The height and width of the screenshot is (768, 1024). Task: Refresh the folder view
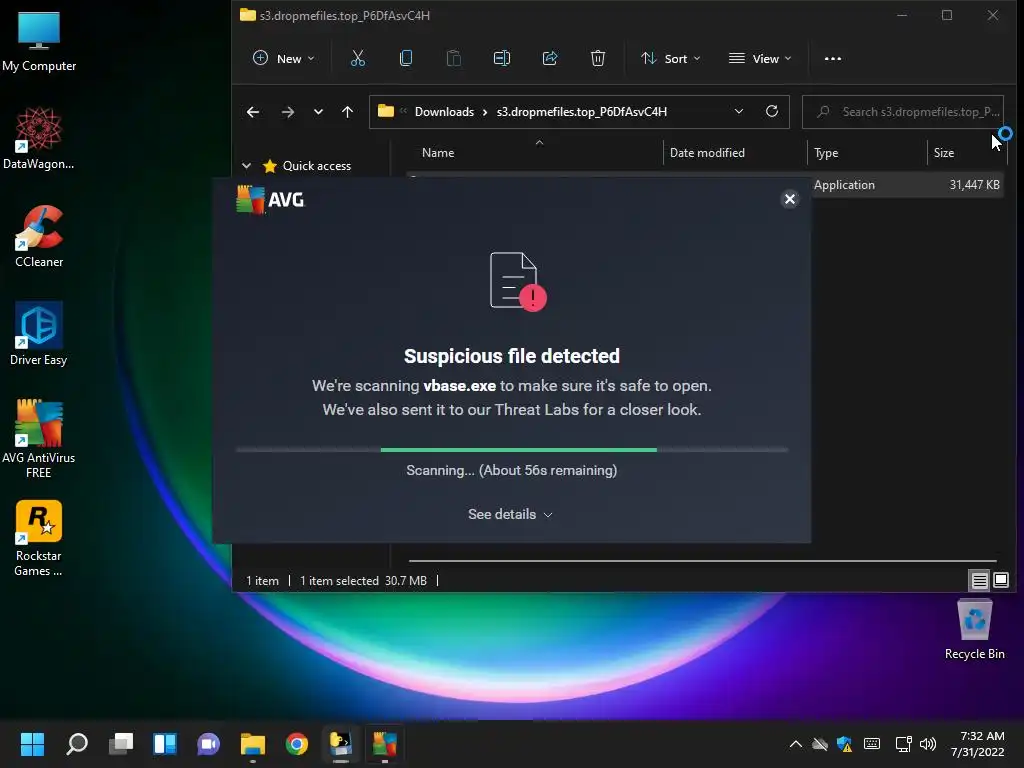772,112
